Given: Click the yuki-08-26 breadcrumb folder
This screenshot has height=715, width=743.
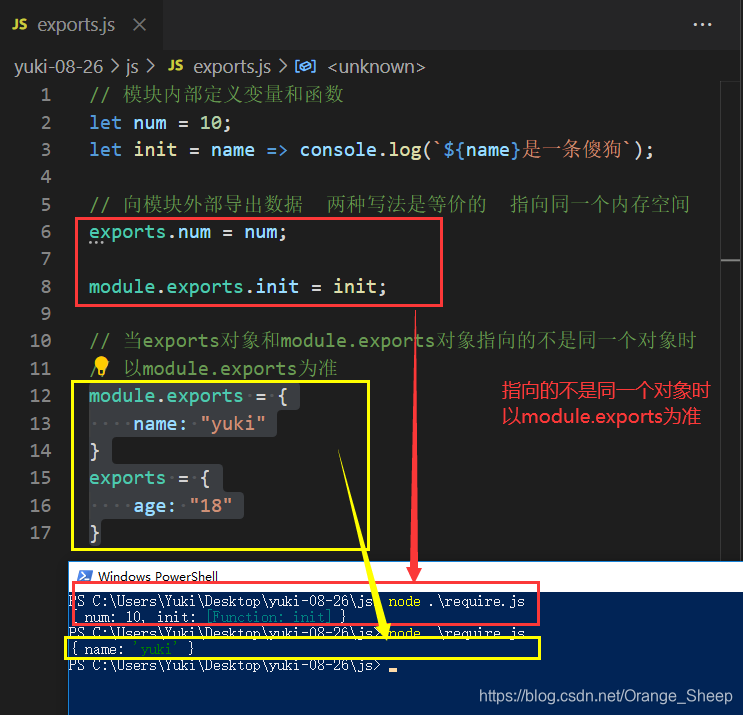Looking at the screenshot, I should click(58, 67).
